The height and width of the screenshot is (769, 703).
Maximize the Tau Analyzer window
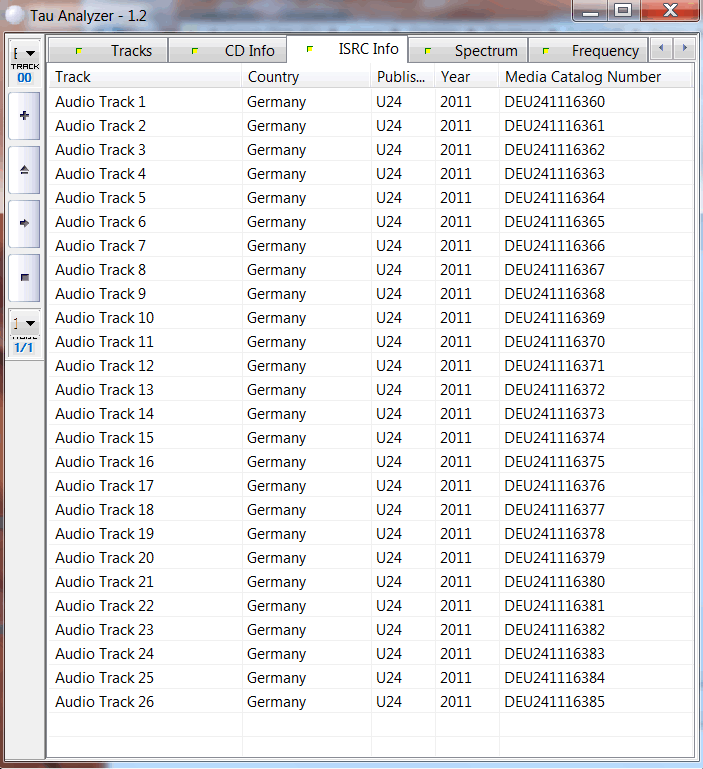(x=622, y=11)
